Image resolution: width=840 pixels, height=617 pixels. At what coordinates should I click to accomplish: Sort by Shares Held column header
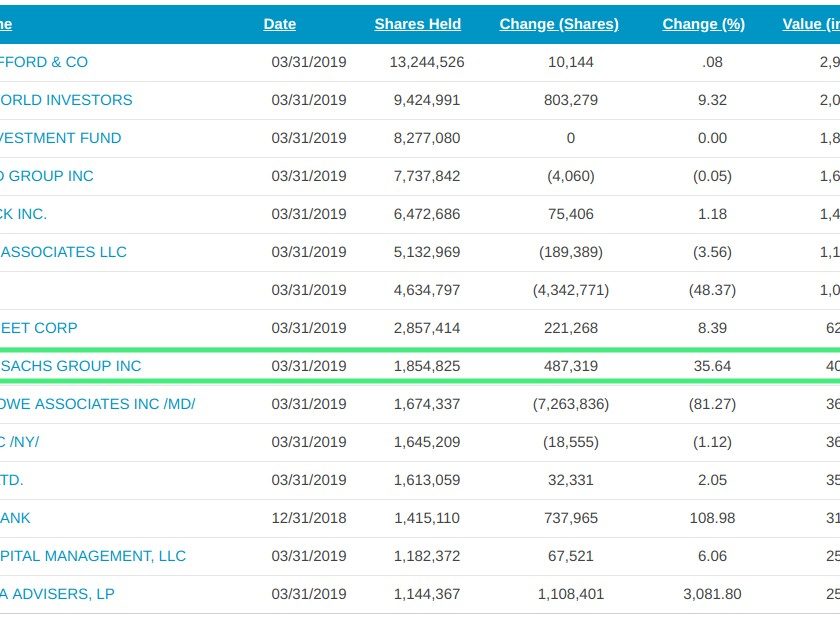[x=418, y=24]
